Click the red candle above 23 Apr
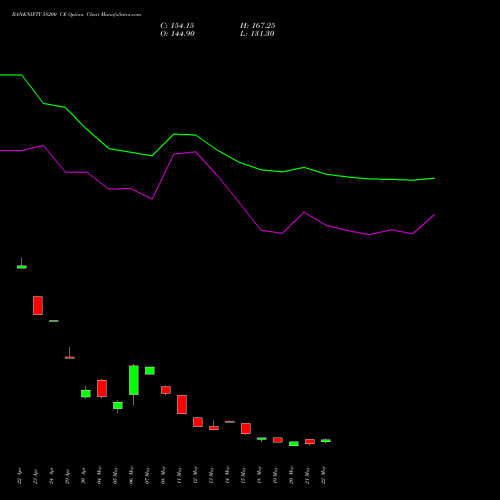 click(x=38, y=305)
